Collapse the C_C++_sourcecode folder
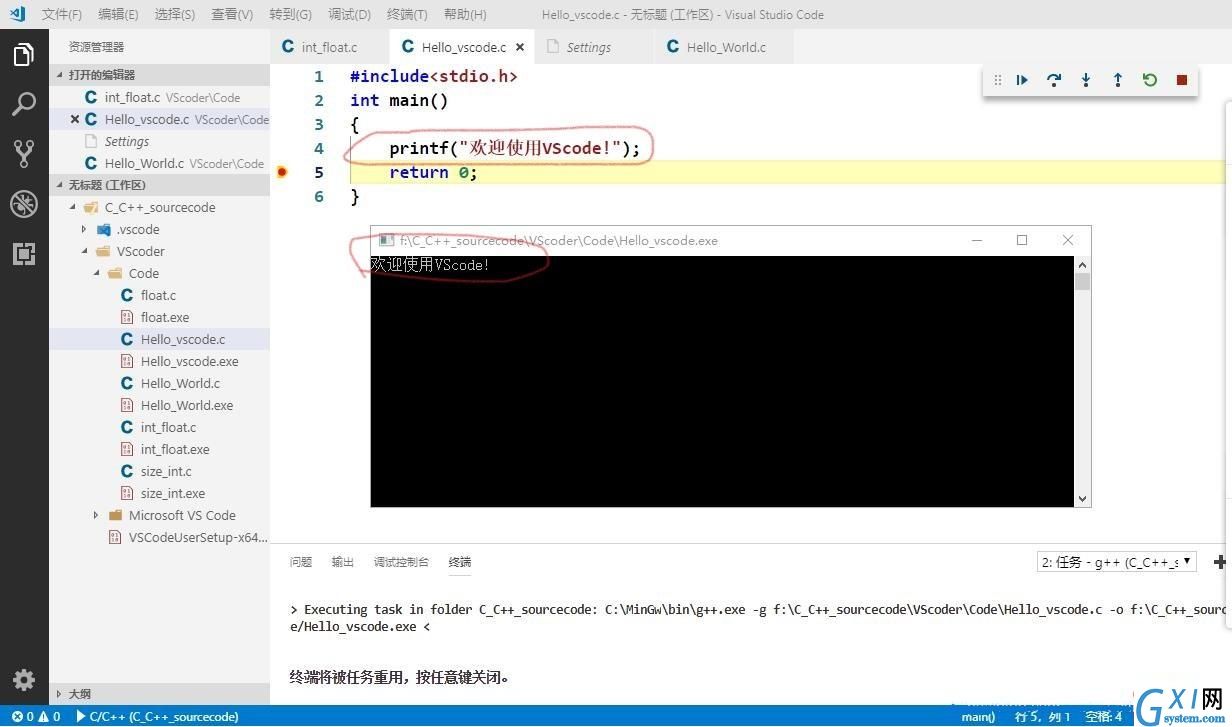Image resolution: width=1232 pixels, height=727 pixels. click(73, 207)
